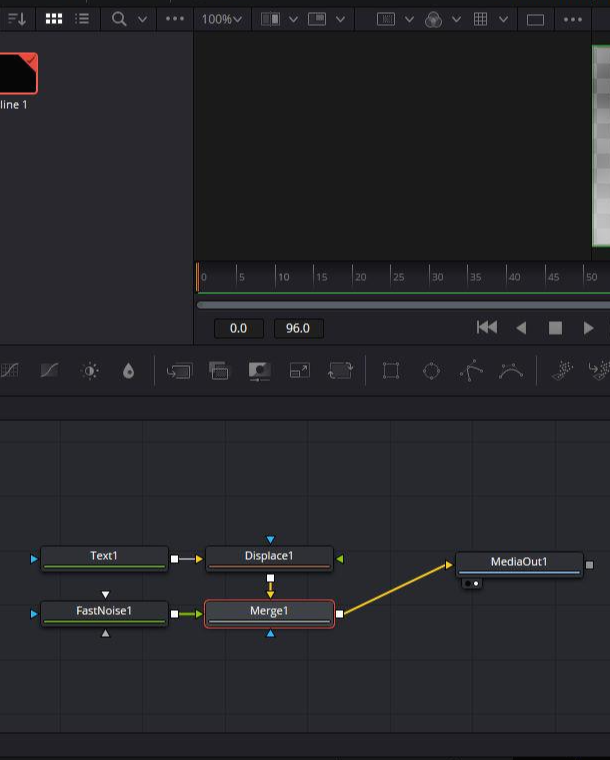Click the Displace1 node output square
This screenshot has height=760, width=610.
tap(270, 578)
